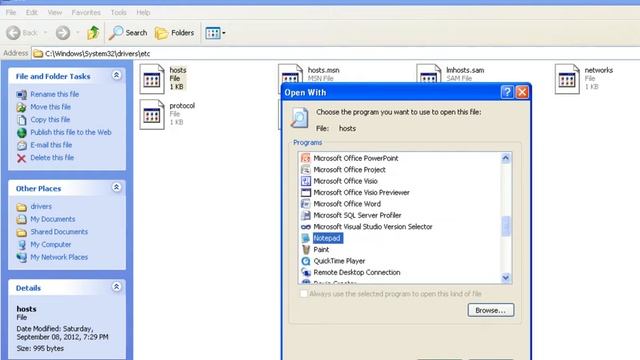This screenshot has width=640, height=360.
Task: Click E-mail this file link
Action: pos(51,145)
